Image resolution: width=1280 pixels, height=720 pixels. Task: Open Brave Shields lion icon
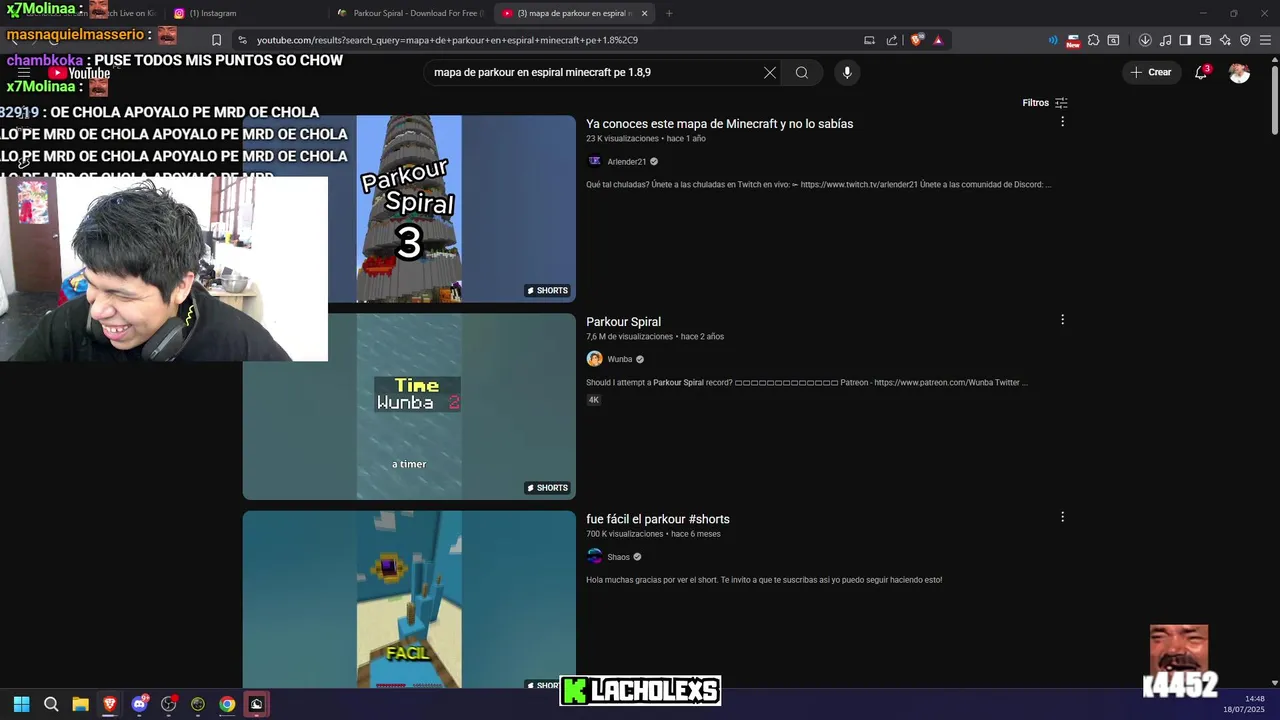(x=916, y=40)
